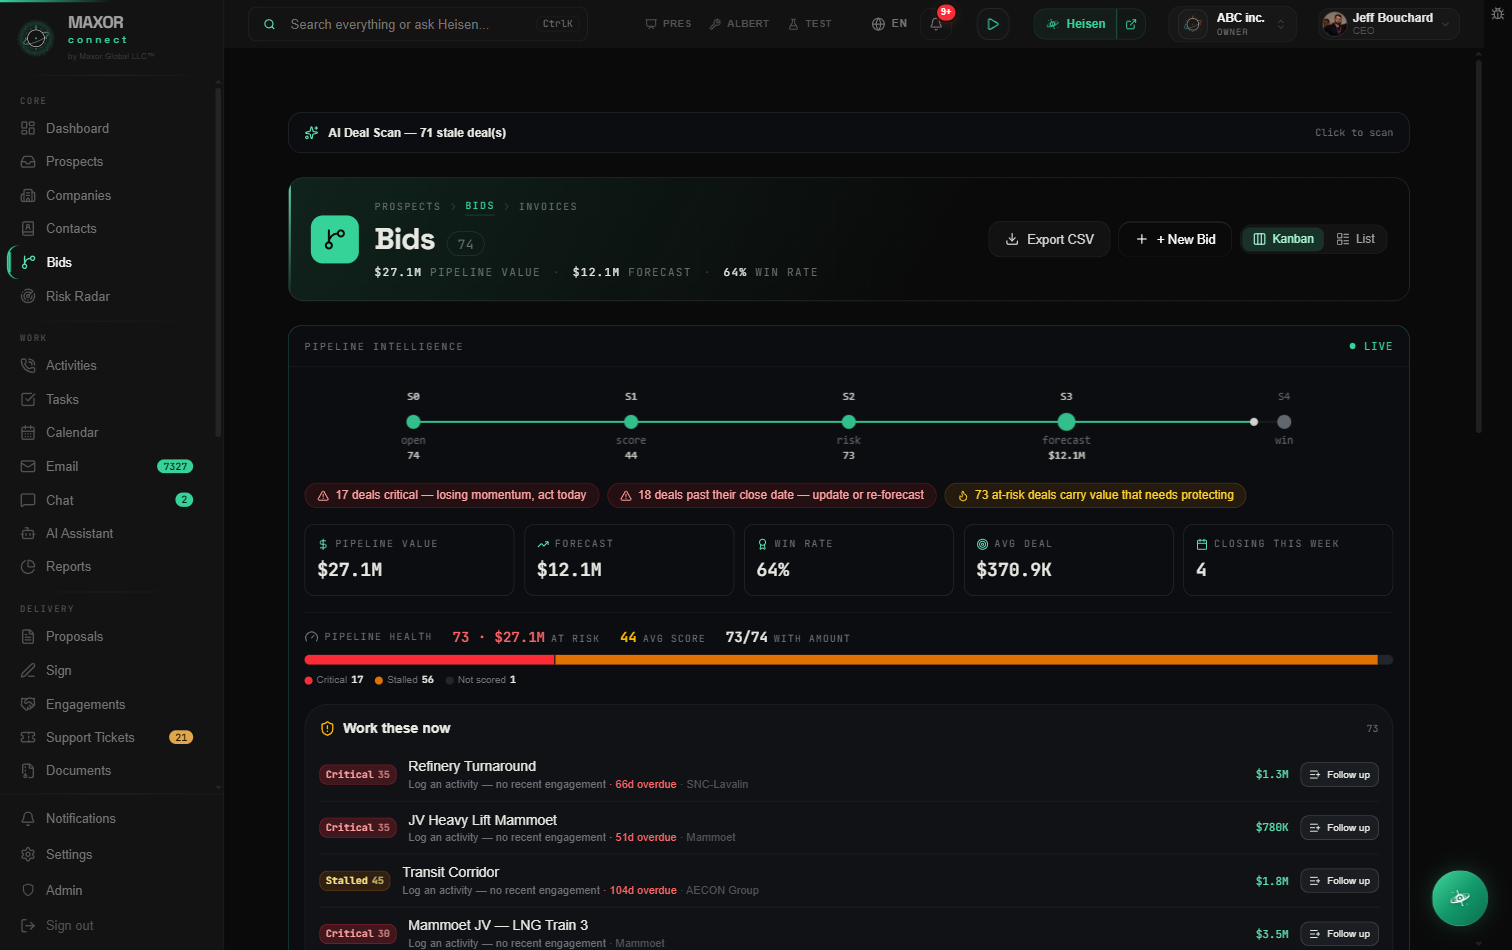
Task: Click the Prospects breadcrumb tab
Action: coord(407,207)
